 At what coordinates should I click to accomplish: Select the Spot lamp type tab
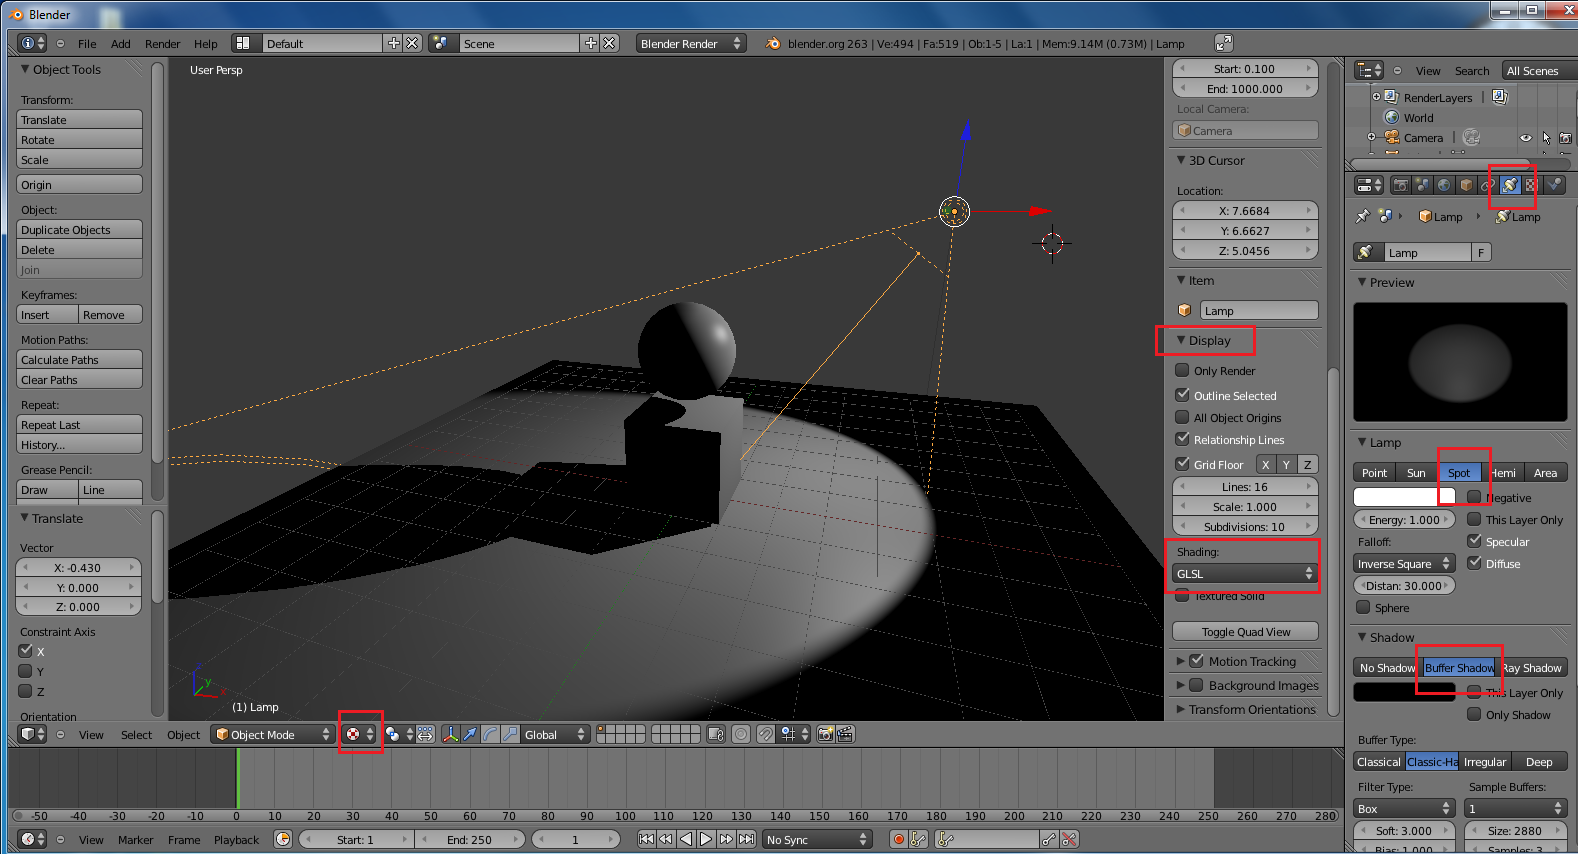tap(1459, 472)
